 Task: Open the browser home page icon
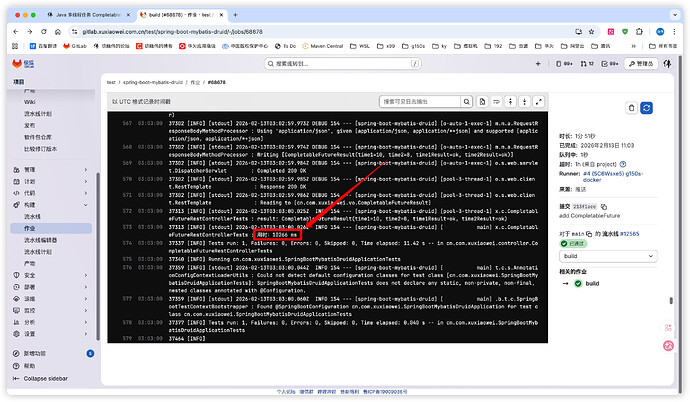58,32
